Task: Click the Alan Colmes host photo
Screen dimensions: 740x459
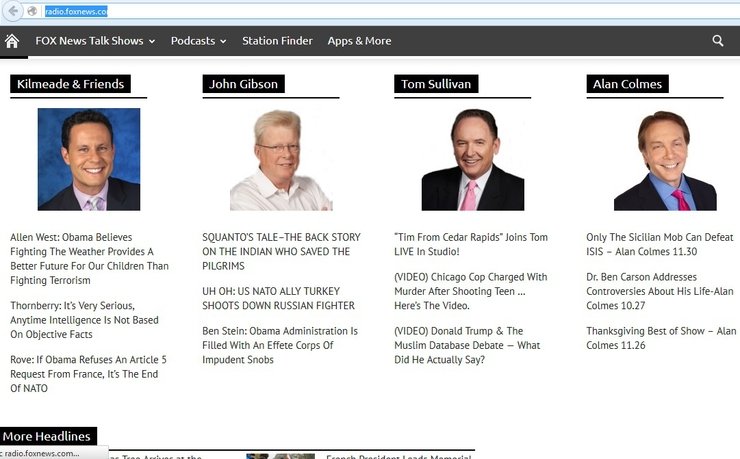Action: [x=665, y=159]
